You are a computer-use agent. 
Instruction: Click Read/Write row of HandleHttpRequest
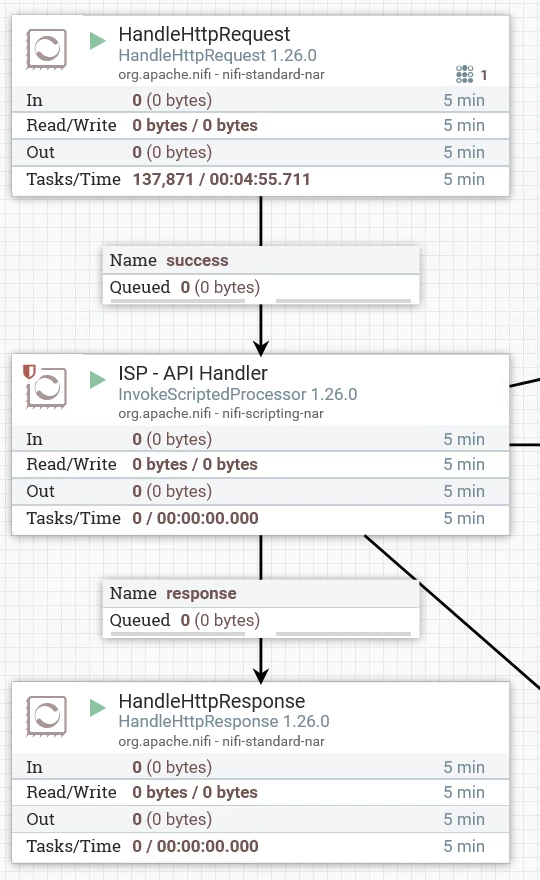click(x=260, y=126)
